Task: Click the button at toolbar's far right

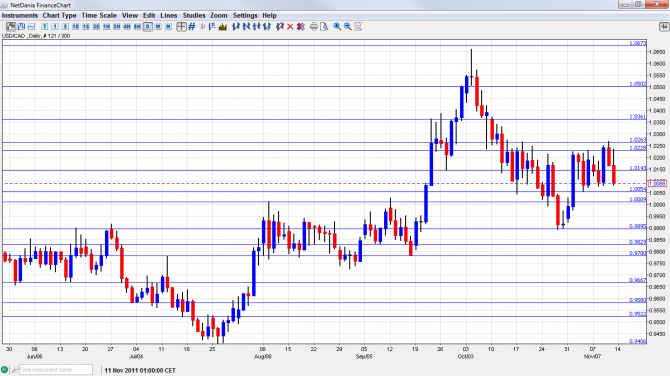Action: pos(664,26)
